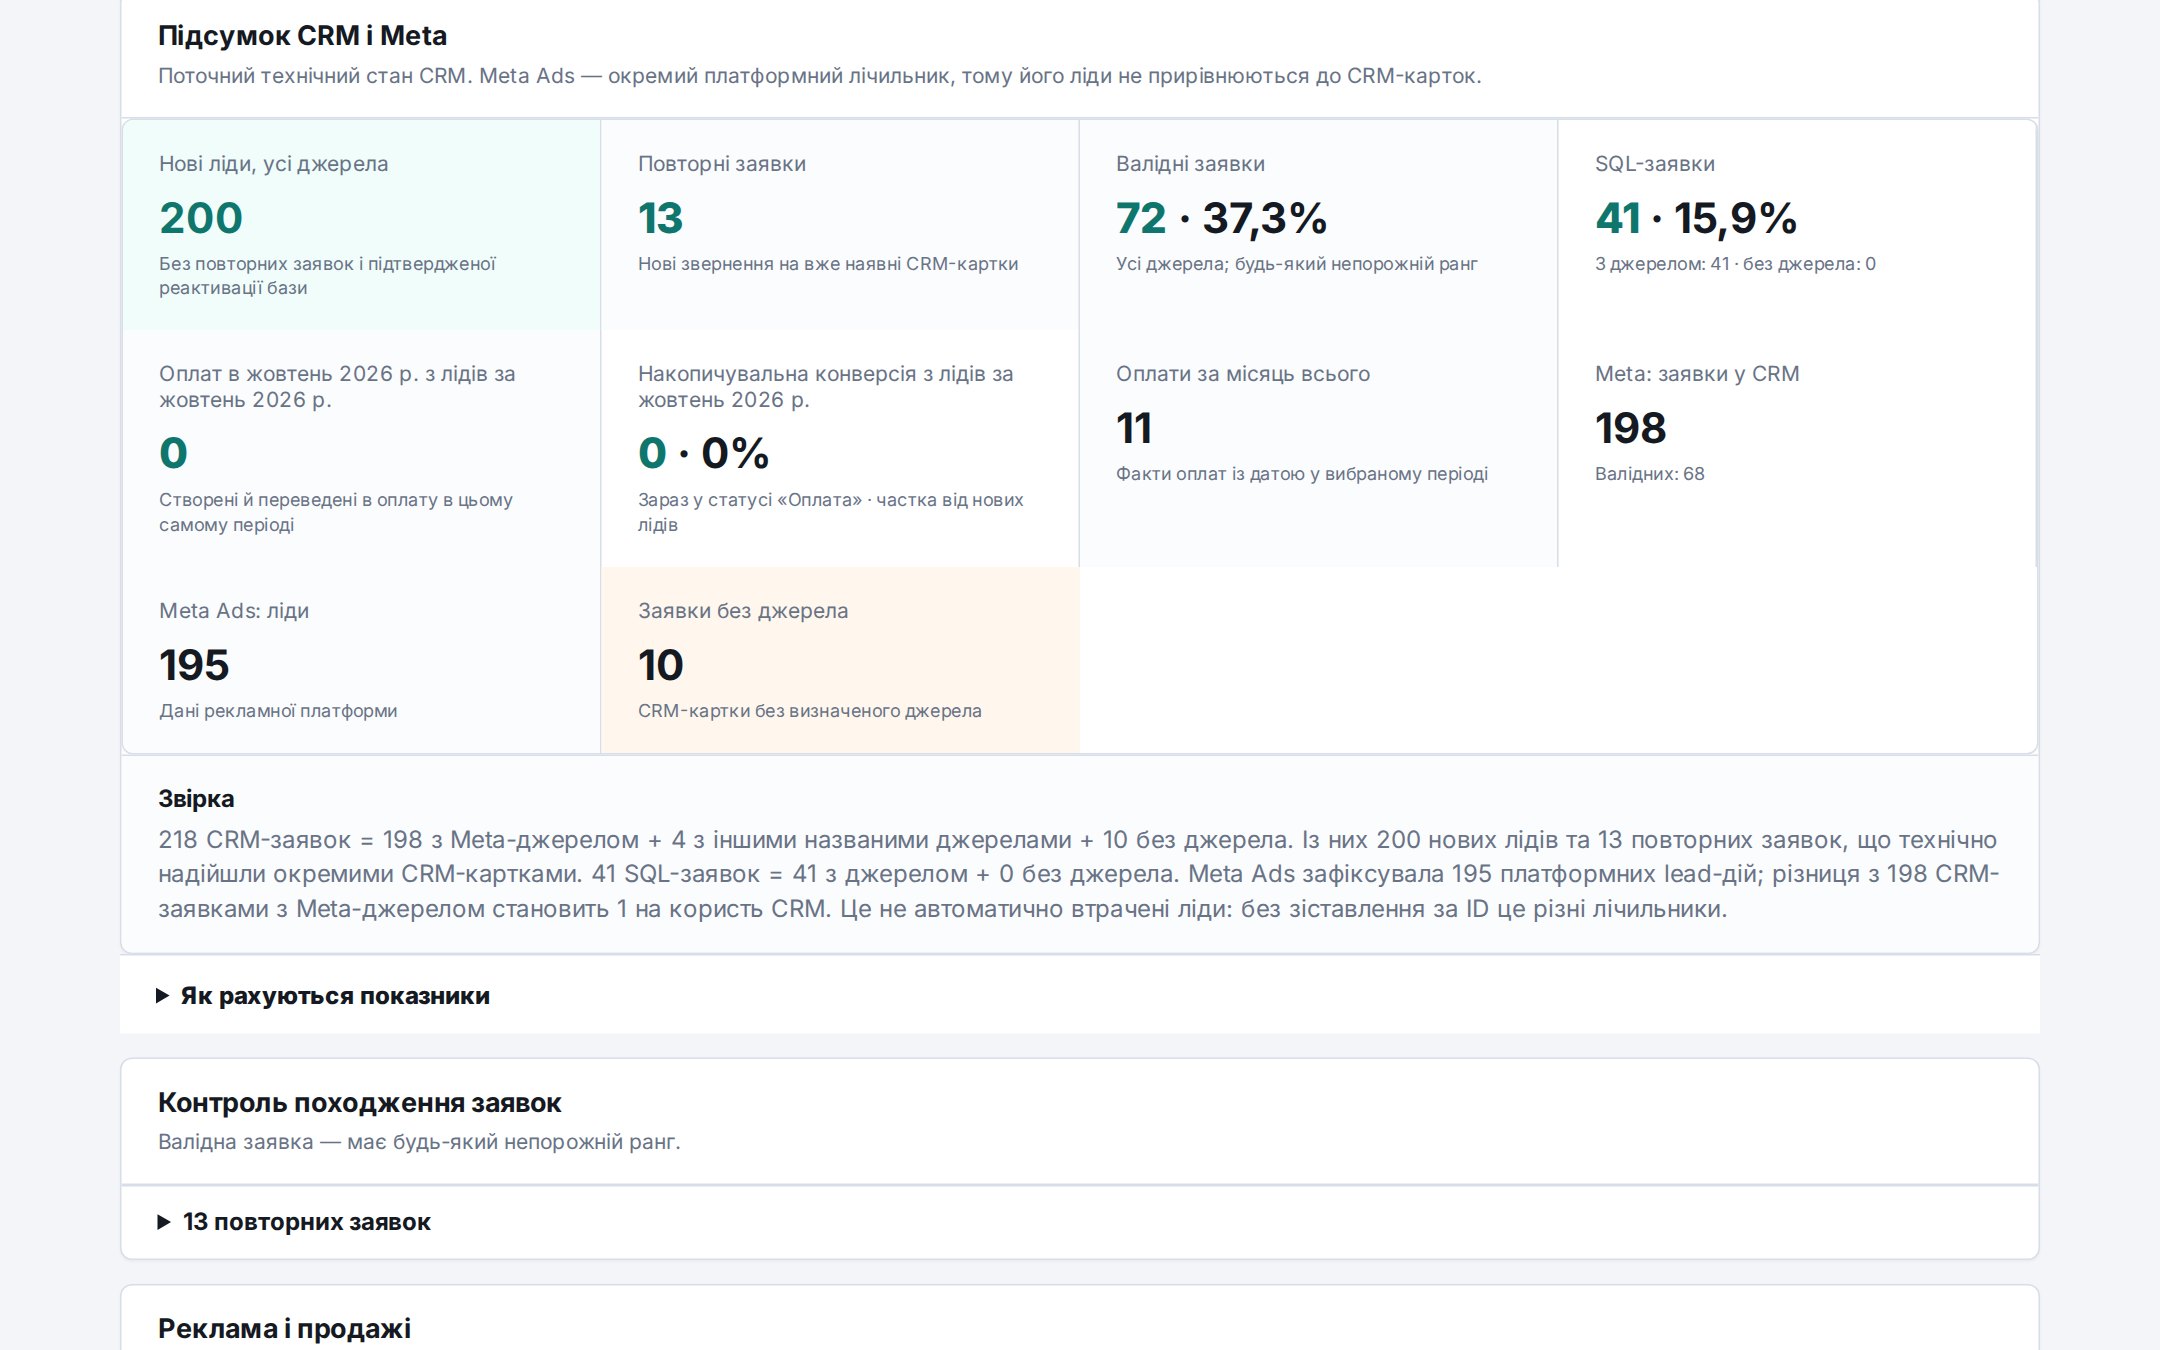The width and height of the screenshot is (2160, 1350).
Task: Click value 198 under 'Meta: заявки у CRM'
Action: click(1630, 428)
